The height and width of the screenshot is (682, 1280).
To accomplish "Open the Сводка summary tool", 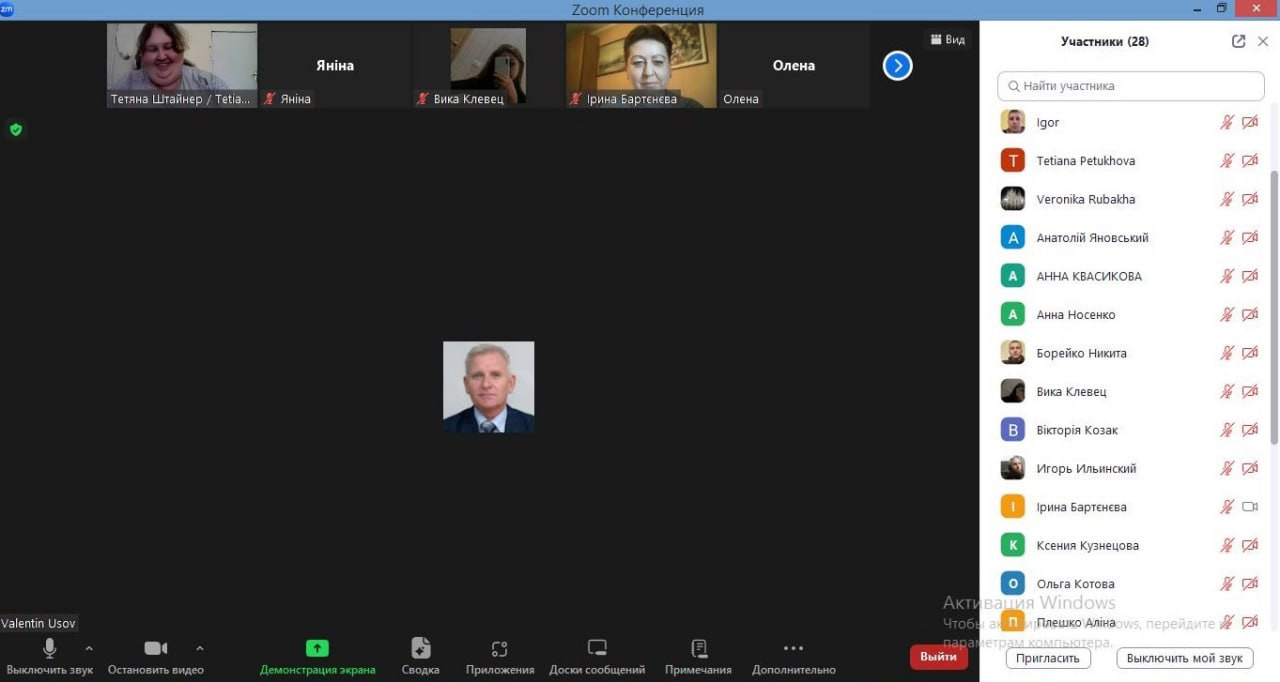I will [421, 649].
